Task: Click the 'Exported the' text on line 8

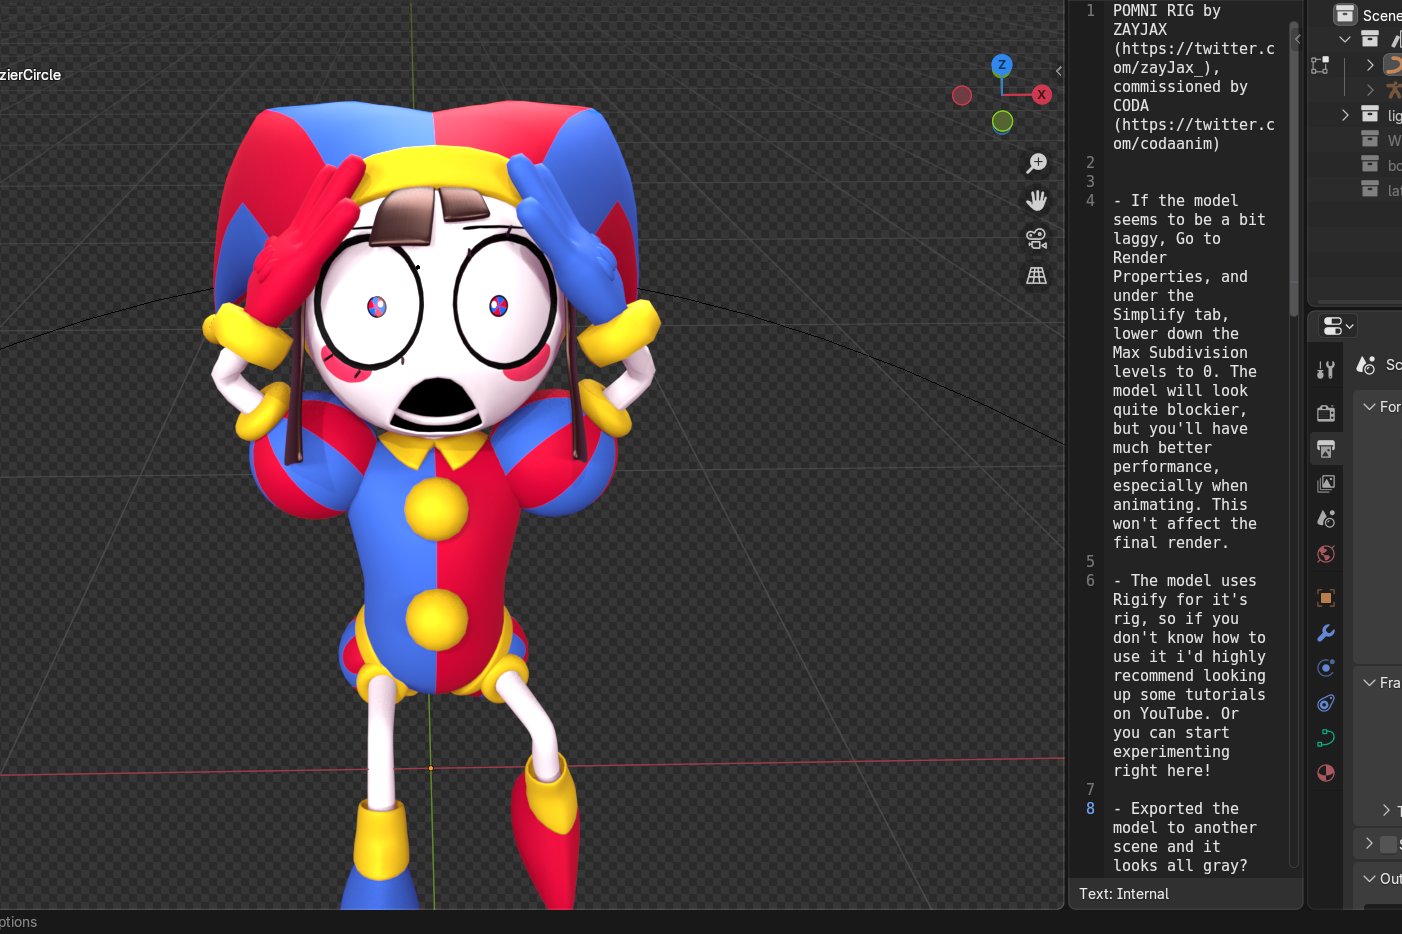Action: 1185,808
